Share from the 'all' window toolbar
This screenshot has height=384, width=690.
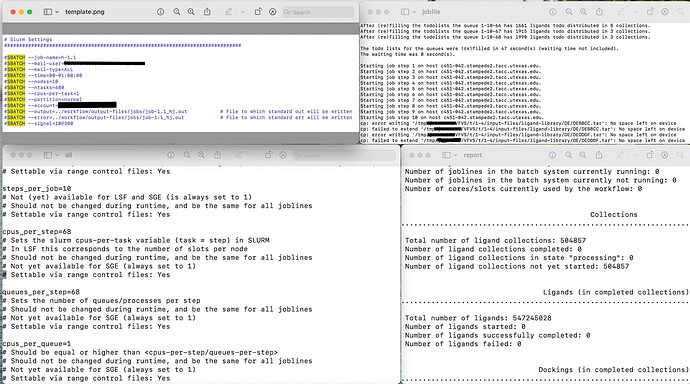217,155
